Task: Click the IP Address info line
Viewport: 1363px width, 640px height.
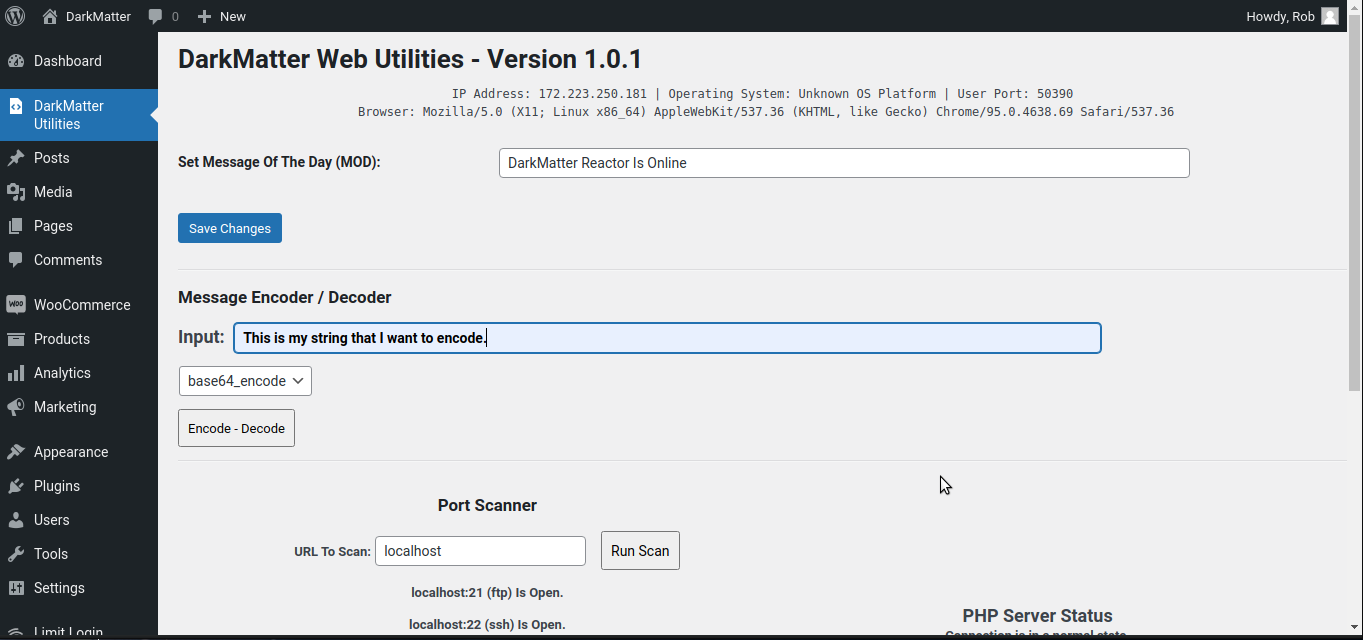Action: coord(762,94)
